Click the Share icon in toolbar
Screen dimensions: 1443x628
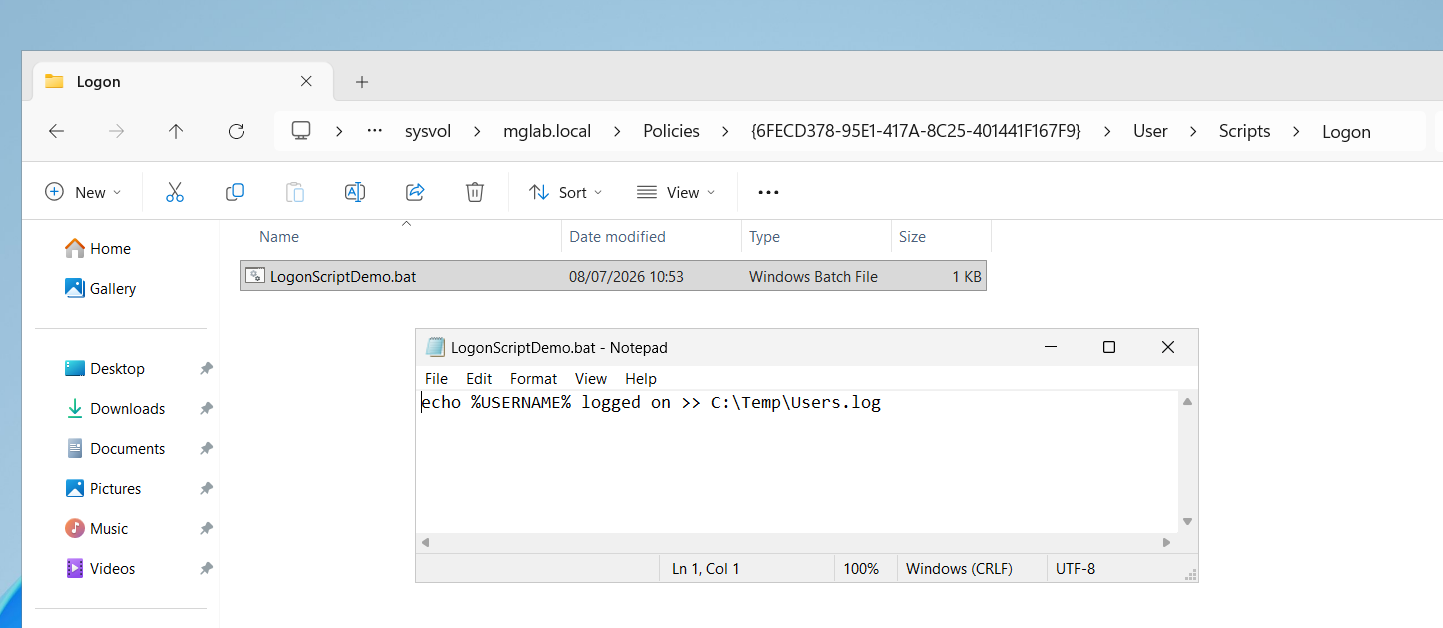pyautogui.click(x=415, y=192)
